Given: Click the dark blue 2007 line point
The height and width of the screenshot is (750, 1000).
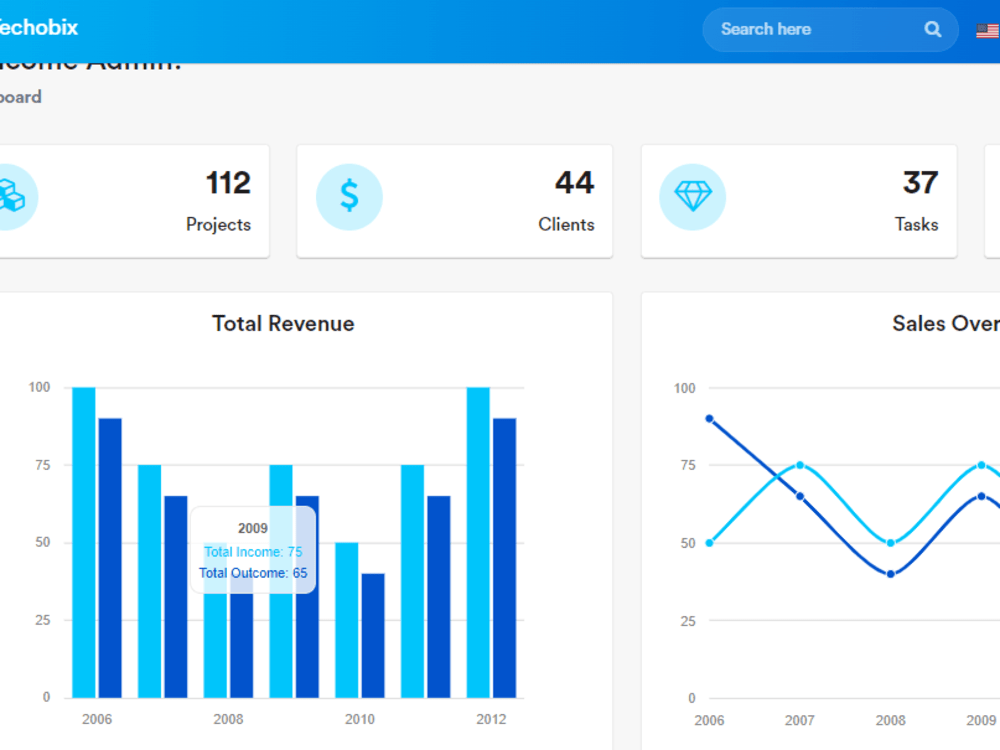Looking at the screenshot, I should pos(800,496).
